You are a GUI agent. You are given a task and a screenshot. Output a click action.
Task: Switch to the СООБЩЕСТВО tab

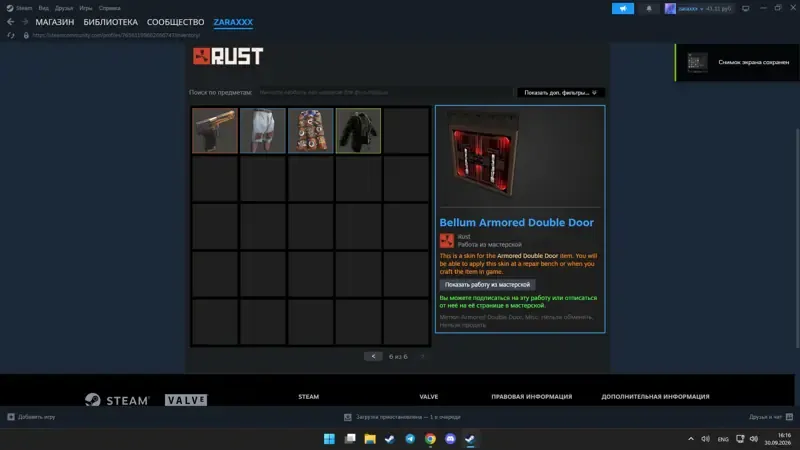(x=176, y=22)
